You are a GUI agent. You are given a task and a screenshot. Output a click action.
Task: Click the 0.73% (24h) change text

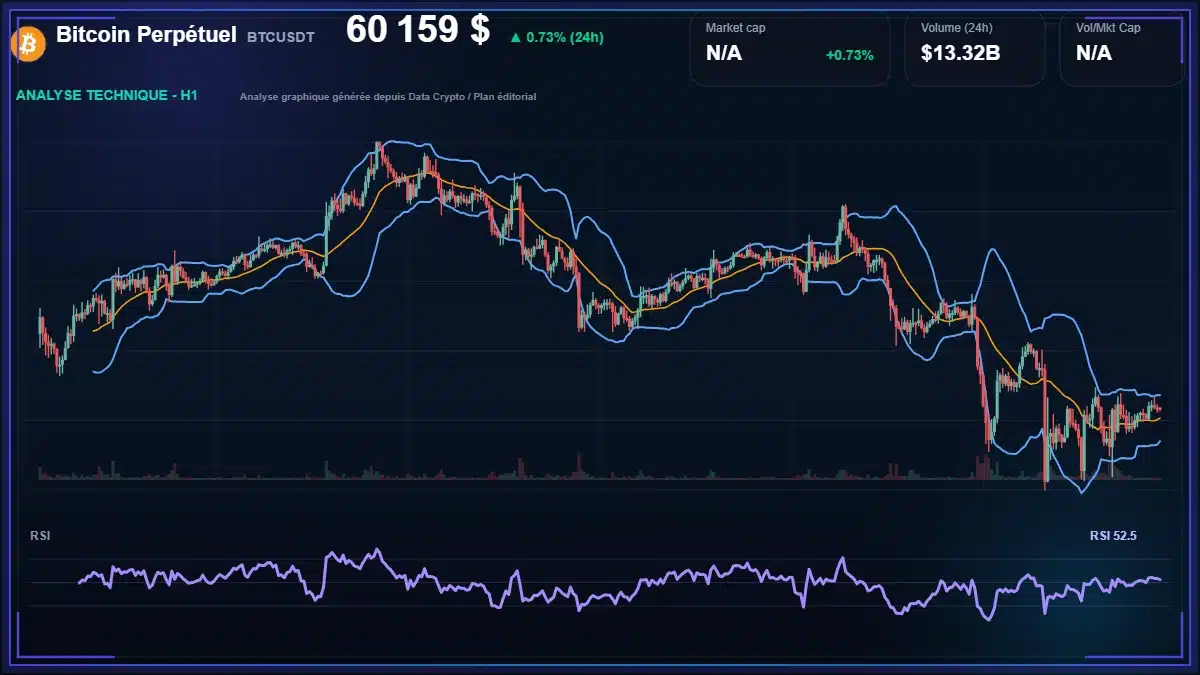click(x=565, y=37)
